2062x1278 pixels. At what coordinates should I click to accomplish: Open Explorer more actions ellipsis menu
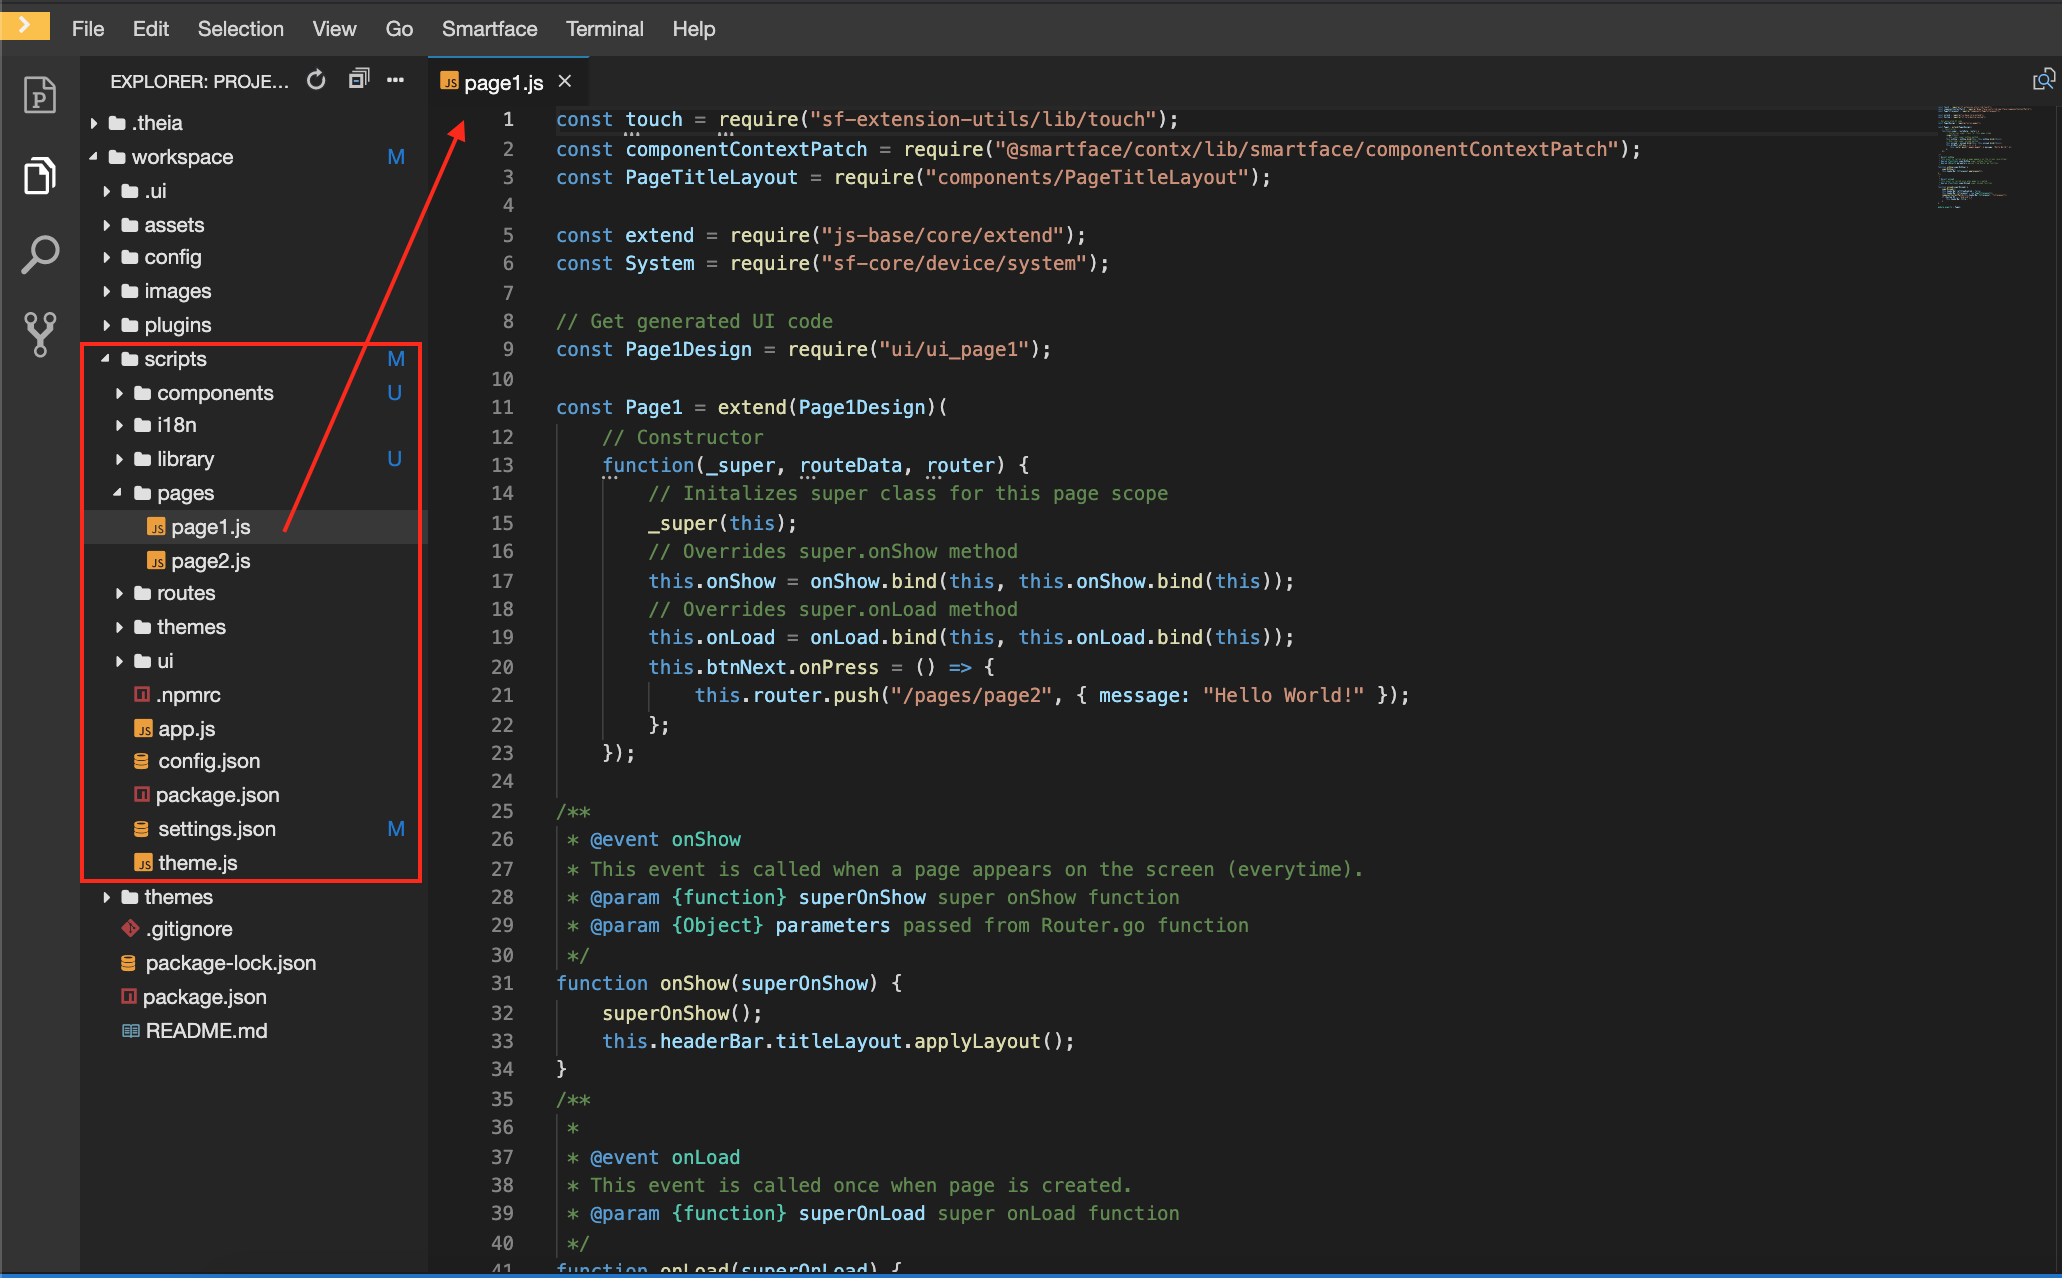pyautogui.click(x=396, y=80)
